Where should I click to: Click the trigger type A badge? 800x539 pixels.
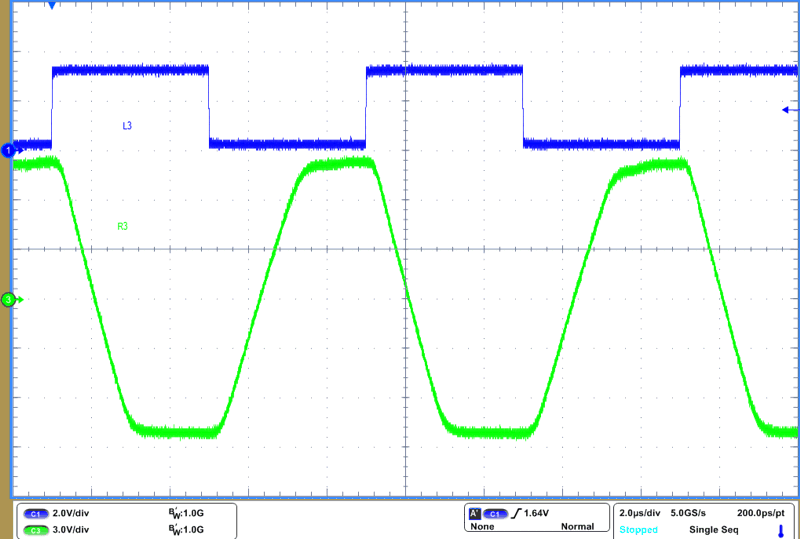pos(474,513)
